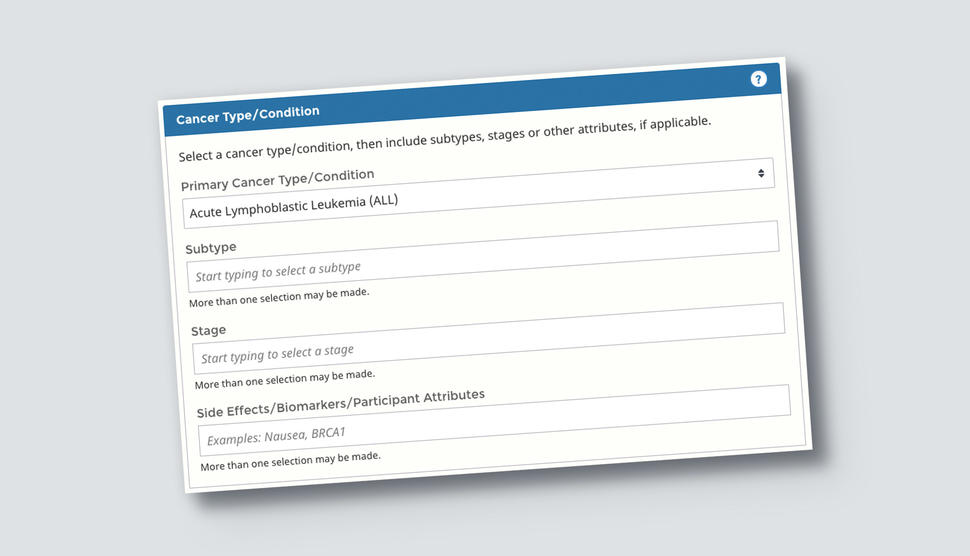This screenshot has height=556, width=970.
Task: Click the Subtype field label
Action: point(211,247)
